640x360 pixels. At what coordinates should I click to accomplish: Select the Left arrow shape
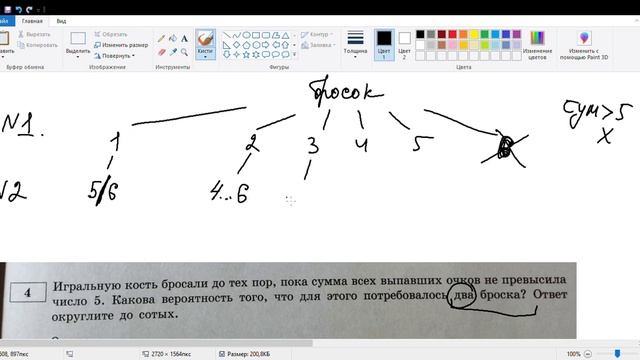(x=276, y=45)
